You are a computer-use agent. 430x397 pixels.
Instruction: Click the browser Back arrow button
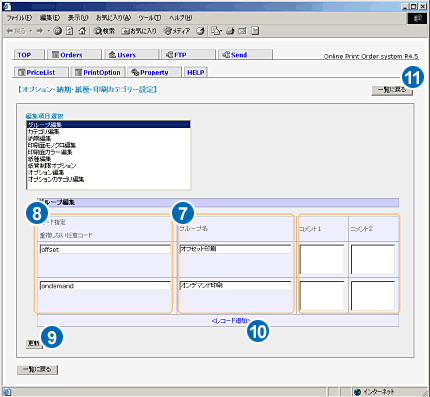15,31
